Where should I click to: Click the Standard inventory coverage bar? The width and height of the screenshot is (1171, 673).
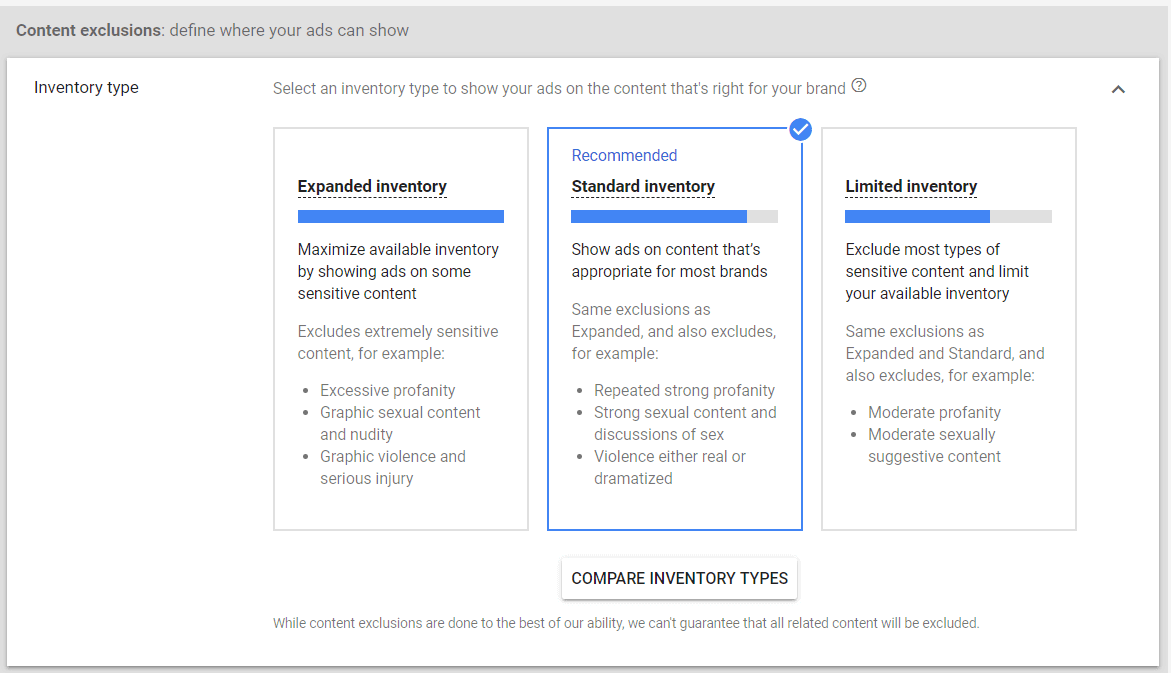coord(674,216)
